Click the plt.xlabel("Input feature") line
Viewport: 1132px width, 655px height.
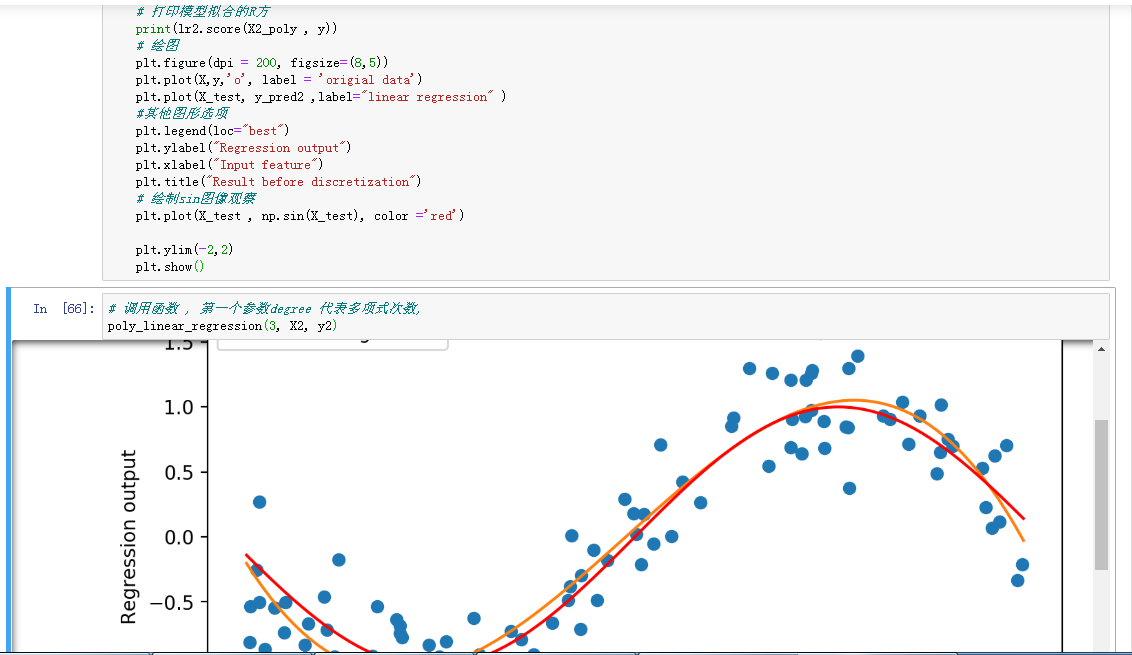(x=229, y=165)
